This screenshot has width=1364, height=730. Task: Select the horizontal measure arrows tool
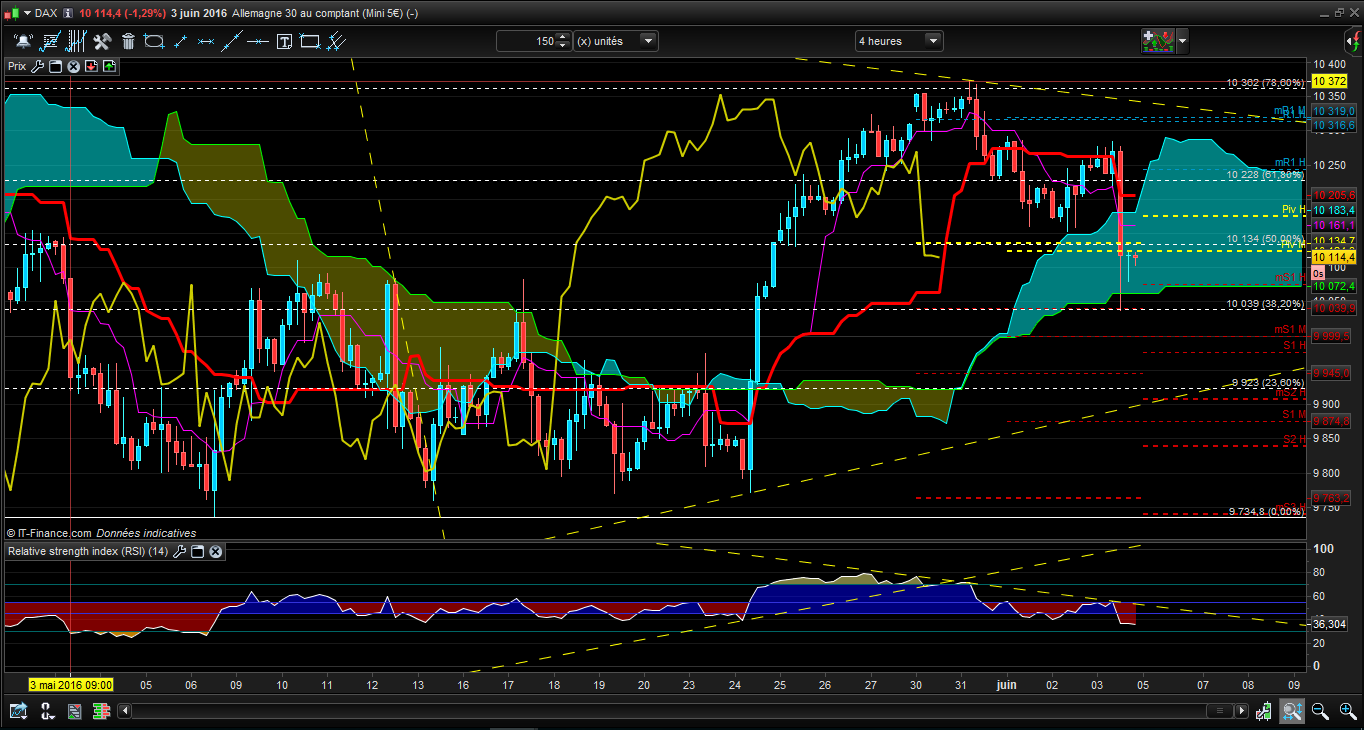206,41
